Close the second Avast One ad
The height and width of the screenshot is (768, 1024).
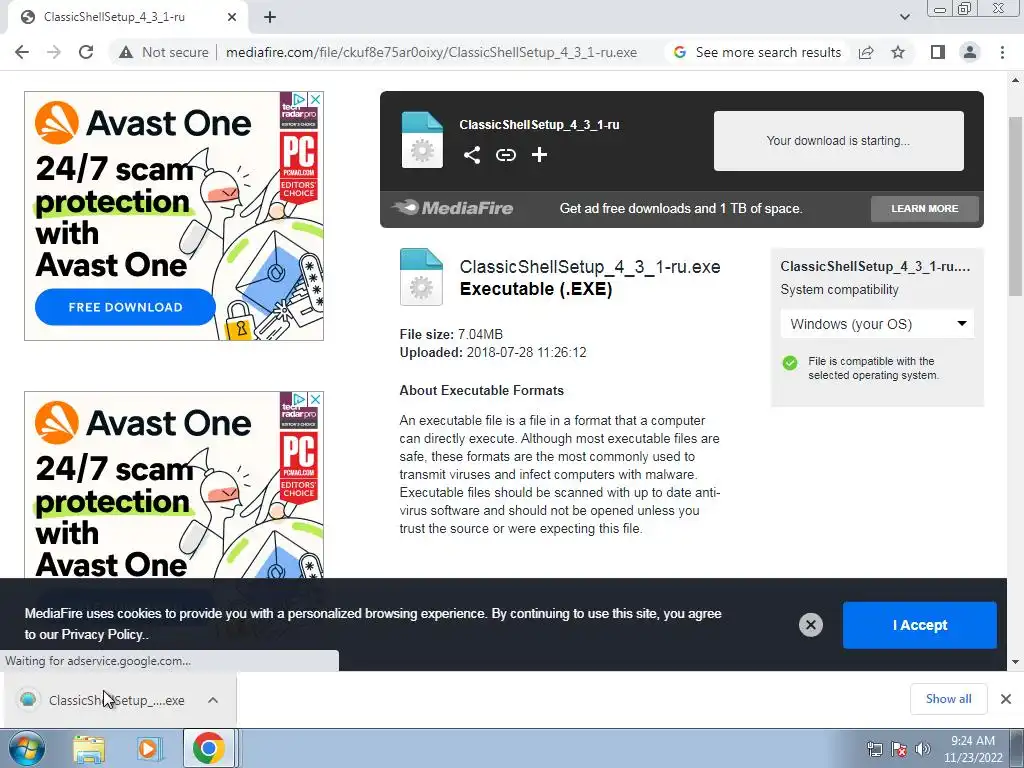315,399
